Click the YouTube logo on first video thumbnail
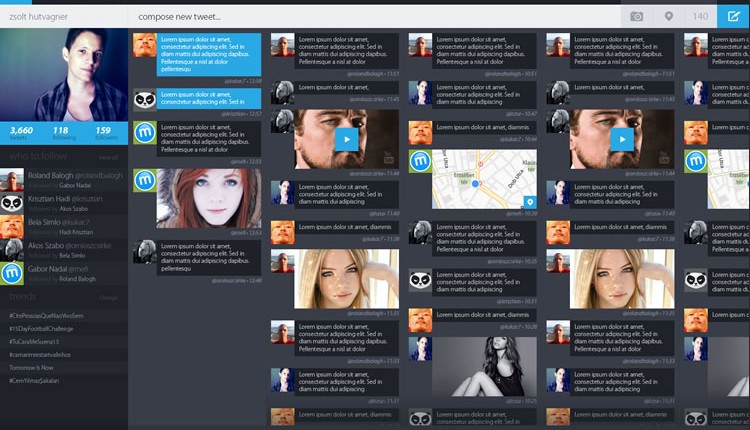This screenshot has width=750, height=430. coord(389,159)
